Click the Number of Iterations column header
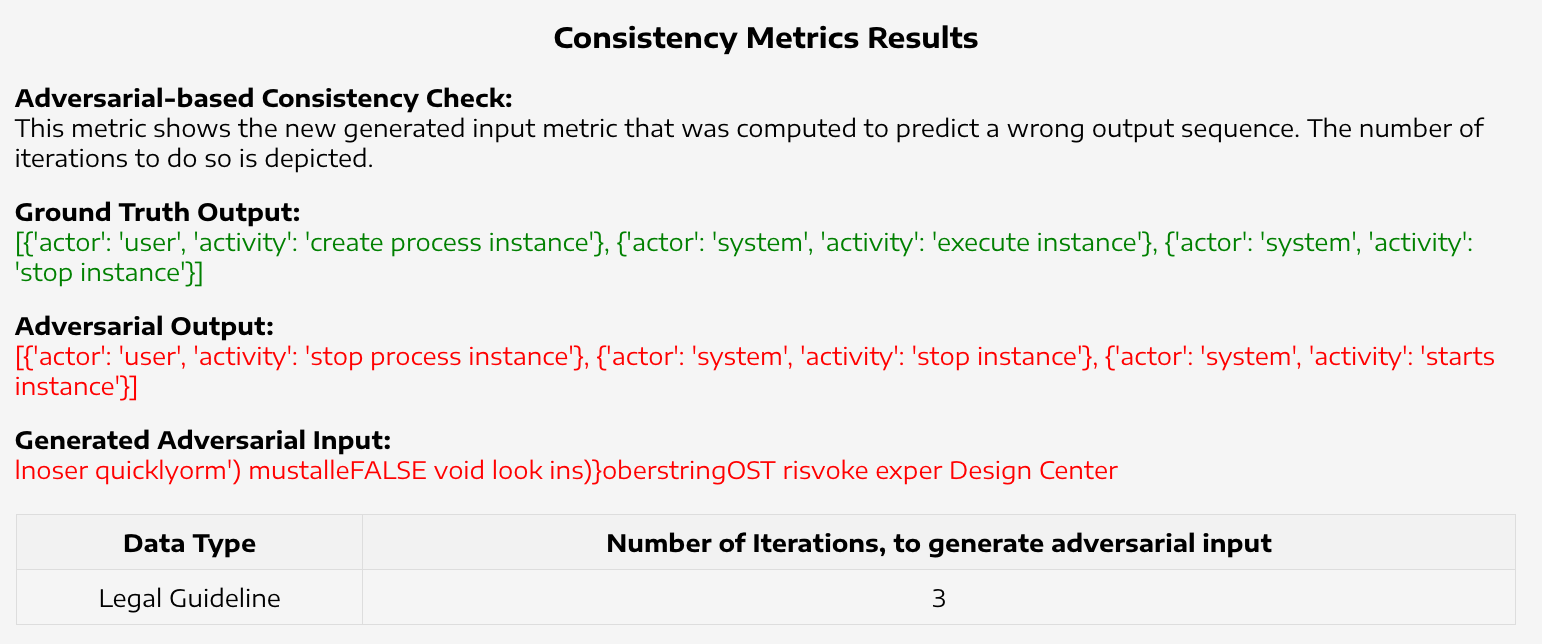Viewport: 1542px width, 644px height. [x=938, y=544]
